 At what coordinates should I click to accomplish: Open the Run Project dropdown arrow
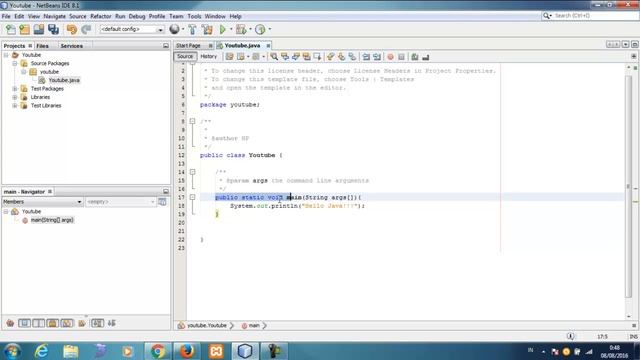click(x=231, y=29)
